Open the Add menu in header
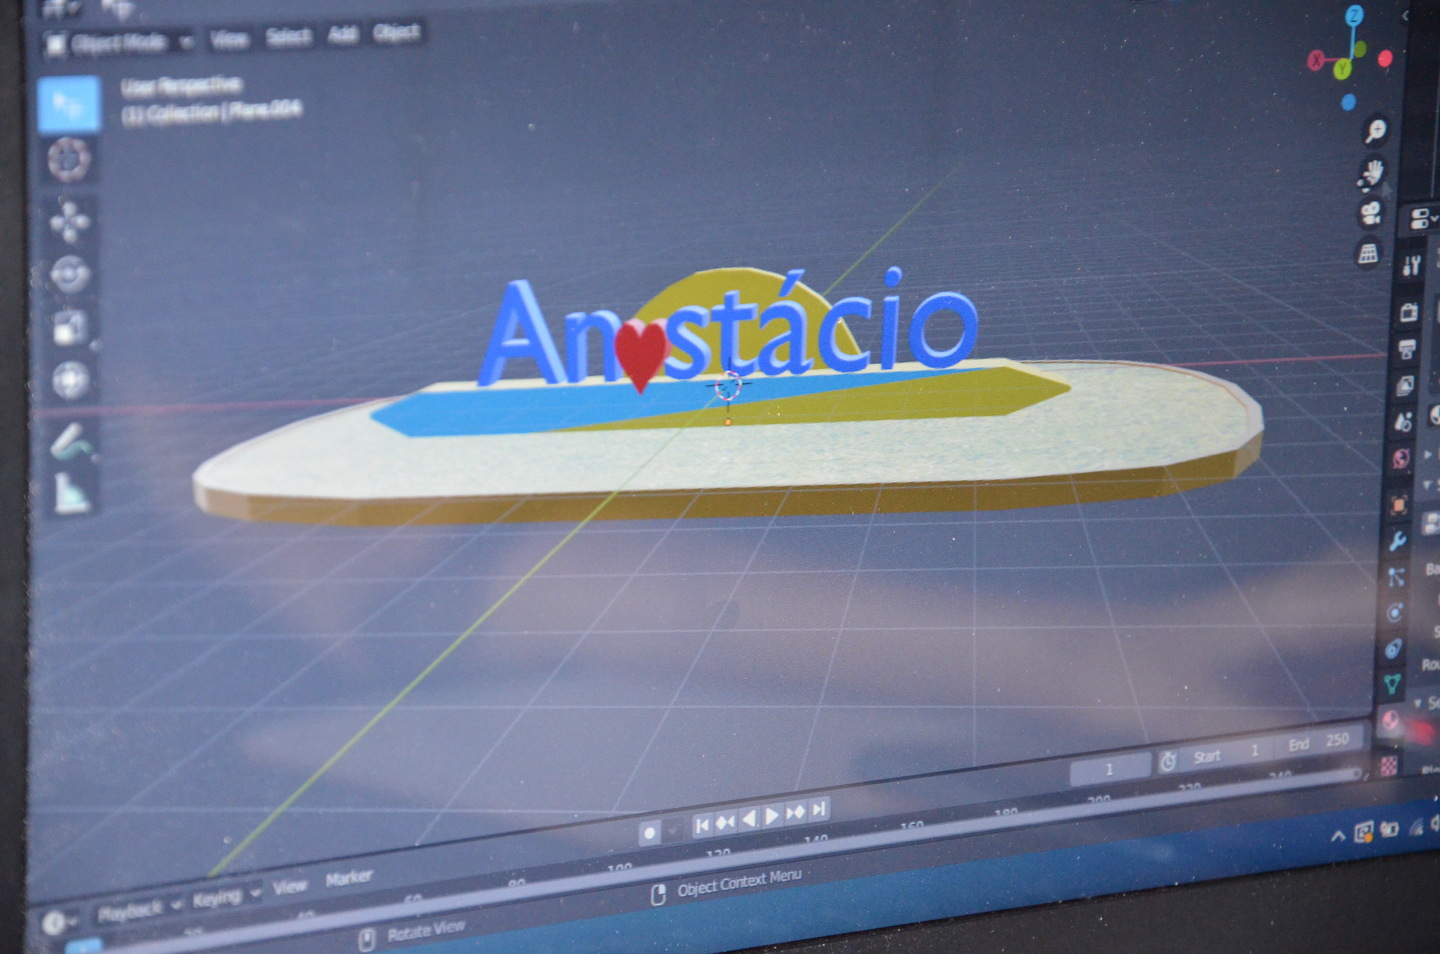 (x=342, y=35)
